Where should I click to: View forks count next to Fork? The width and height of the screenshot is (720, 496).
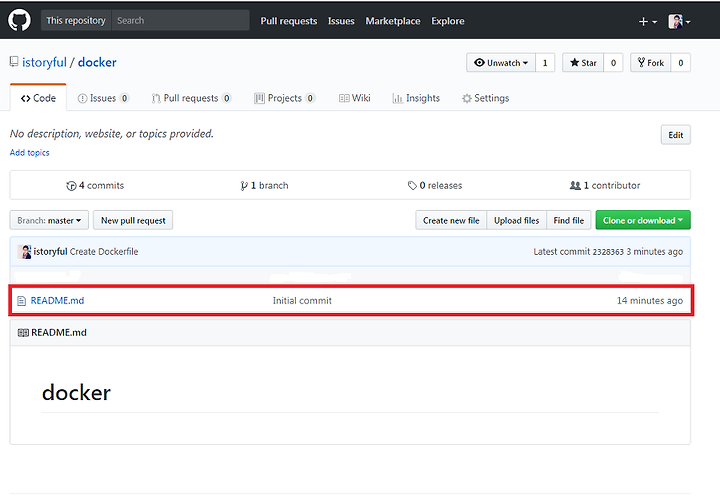681,63
